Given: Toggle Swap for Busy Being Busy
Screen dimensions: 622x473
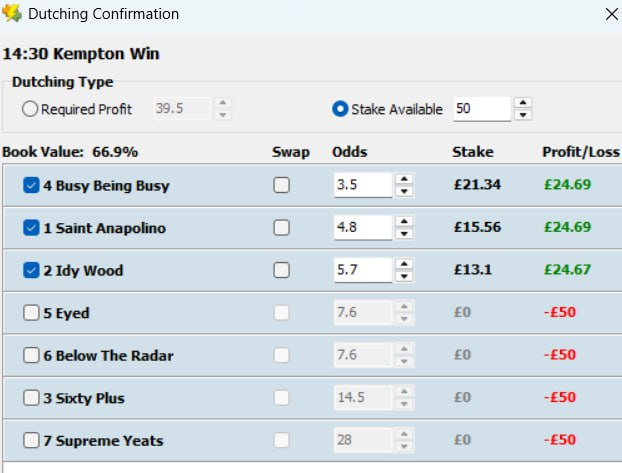Looking at the screenshot, I should [282, 185].
